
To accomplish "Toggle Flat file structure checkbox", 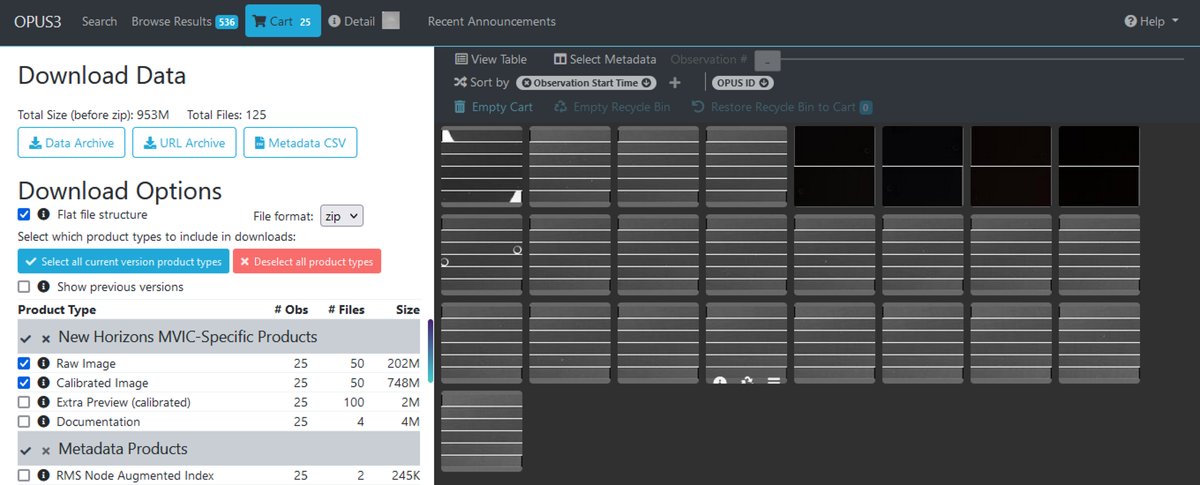I will (x=24, y=215).
